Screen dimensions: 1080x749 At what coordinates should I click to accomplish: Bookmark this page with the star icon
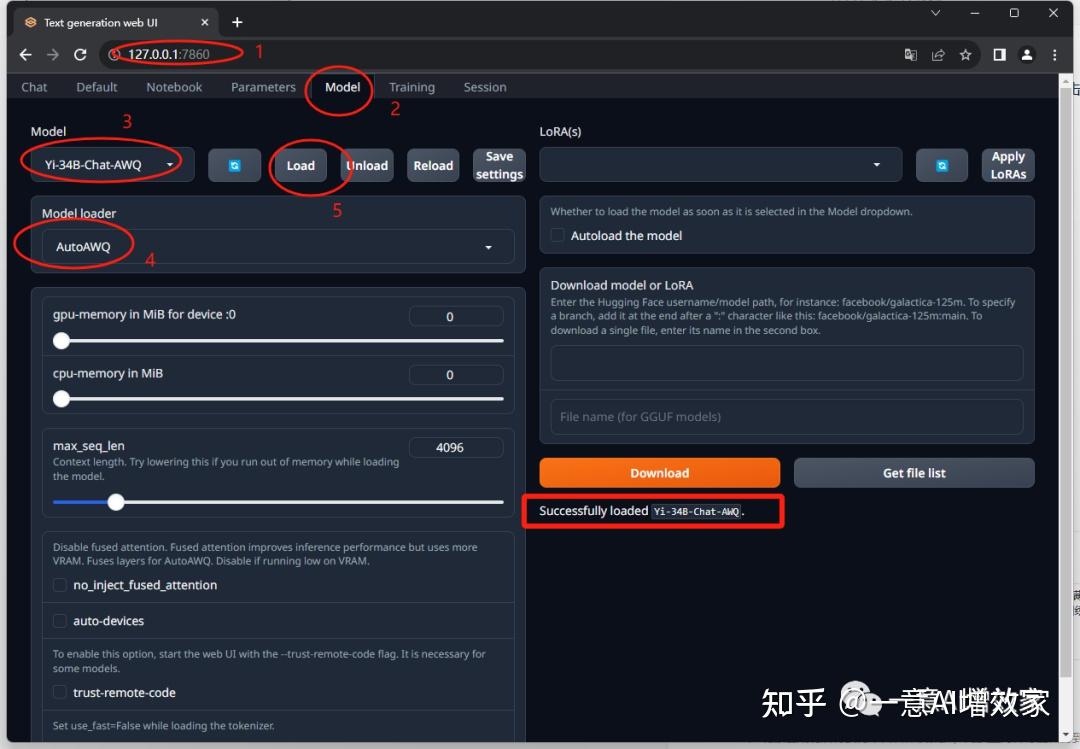pos(965,55)
